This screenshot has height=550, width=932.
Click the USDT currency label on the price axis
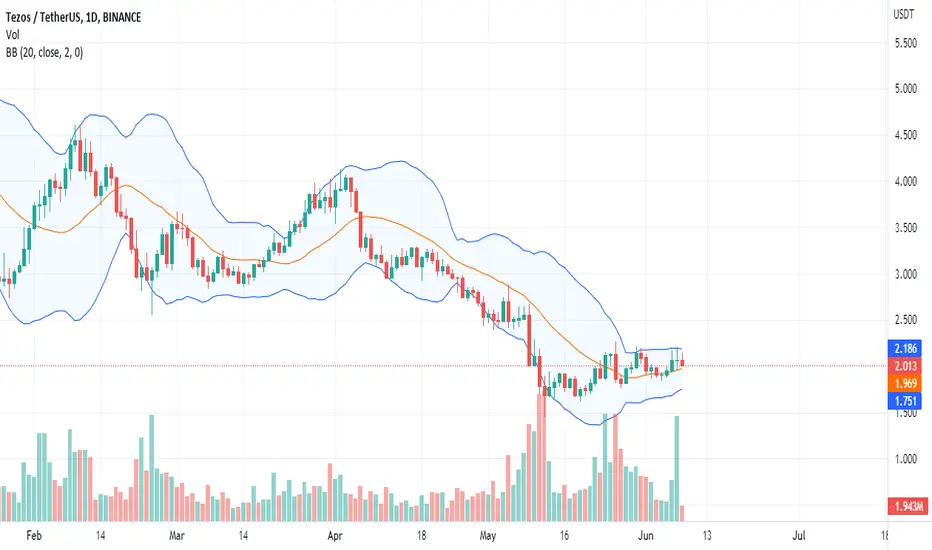click(x=903, y=14)
